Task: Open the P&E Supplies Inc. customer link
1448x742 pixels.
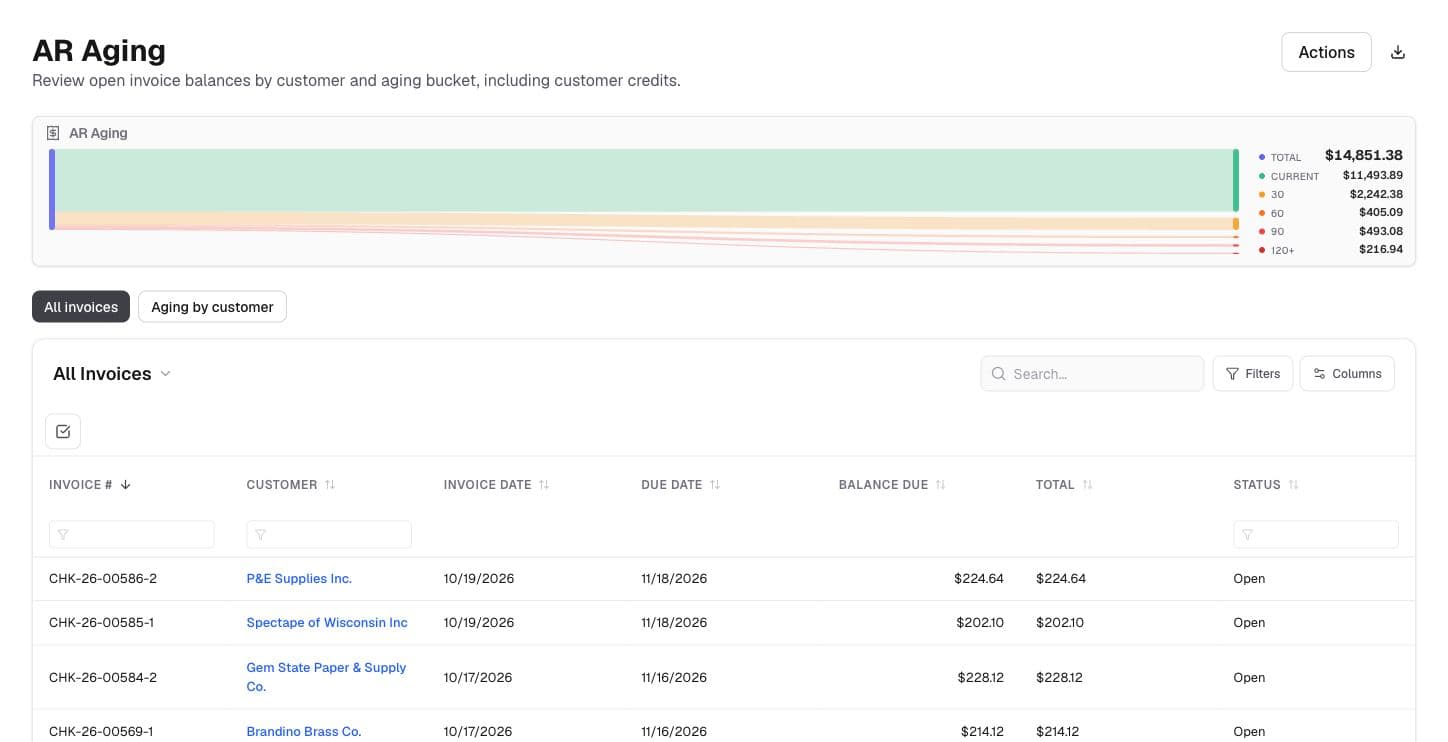Action: 299,579
